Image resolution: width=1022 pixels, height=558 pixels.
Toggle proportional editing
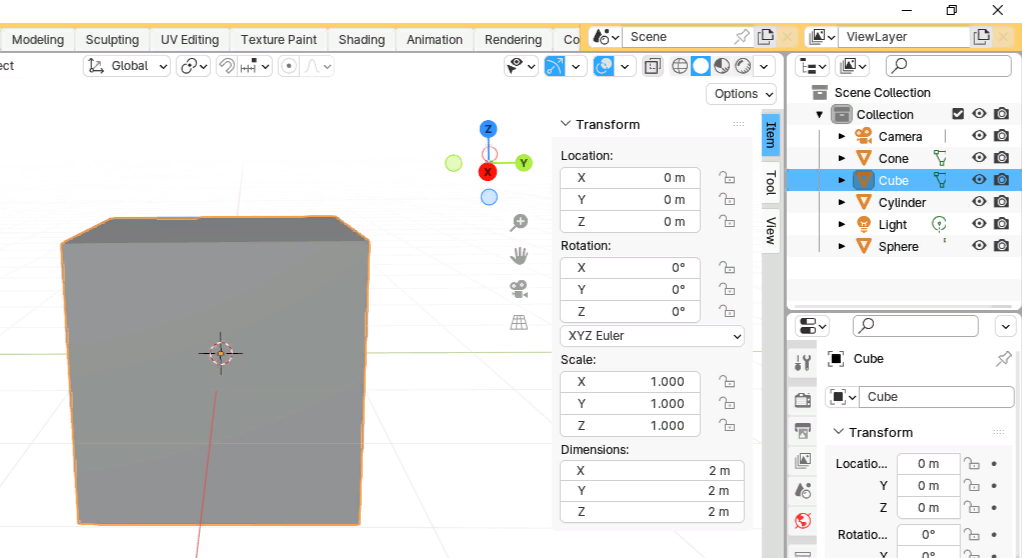coord(289,66)
